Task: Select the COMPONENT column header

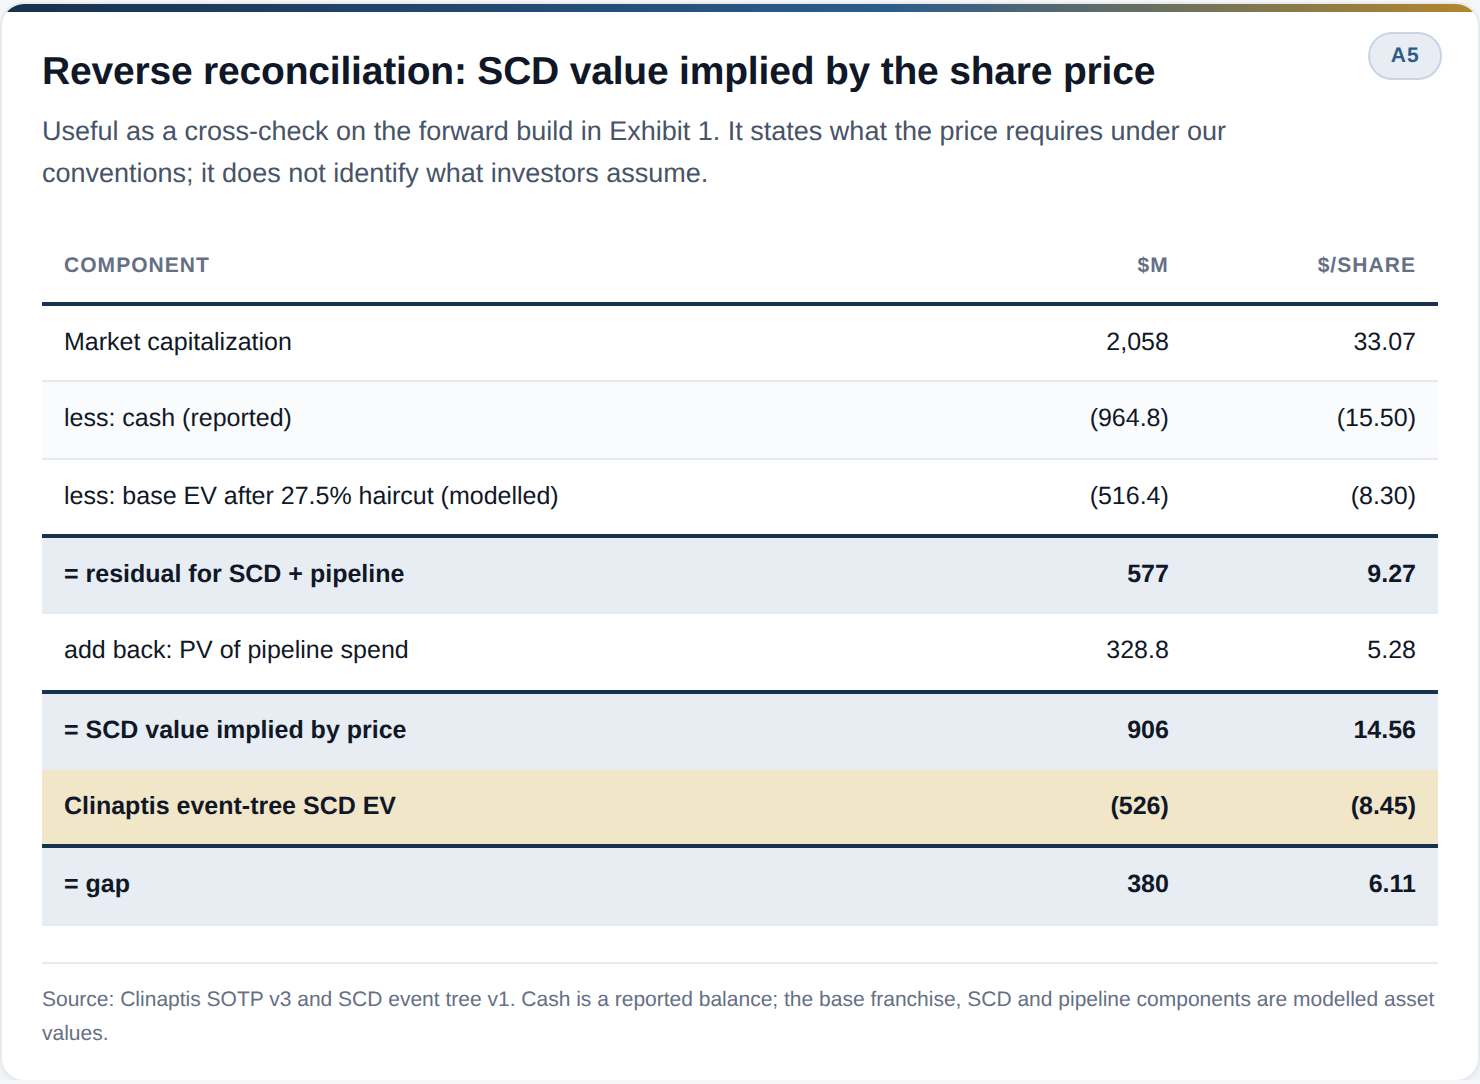Action: (x=137, y=265)
